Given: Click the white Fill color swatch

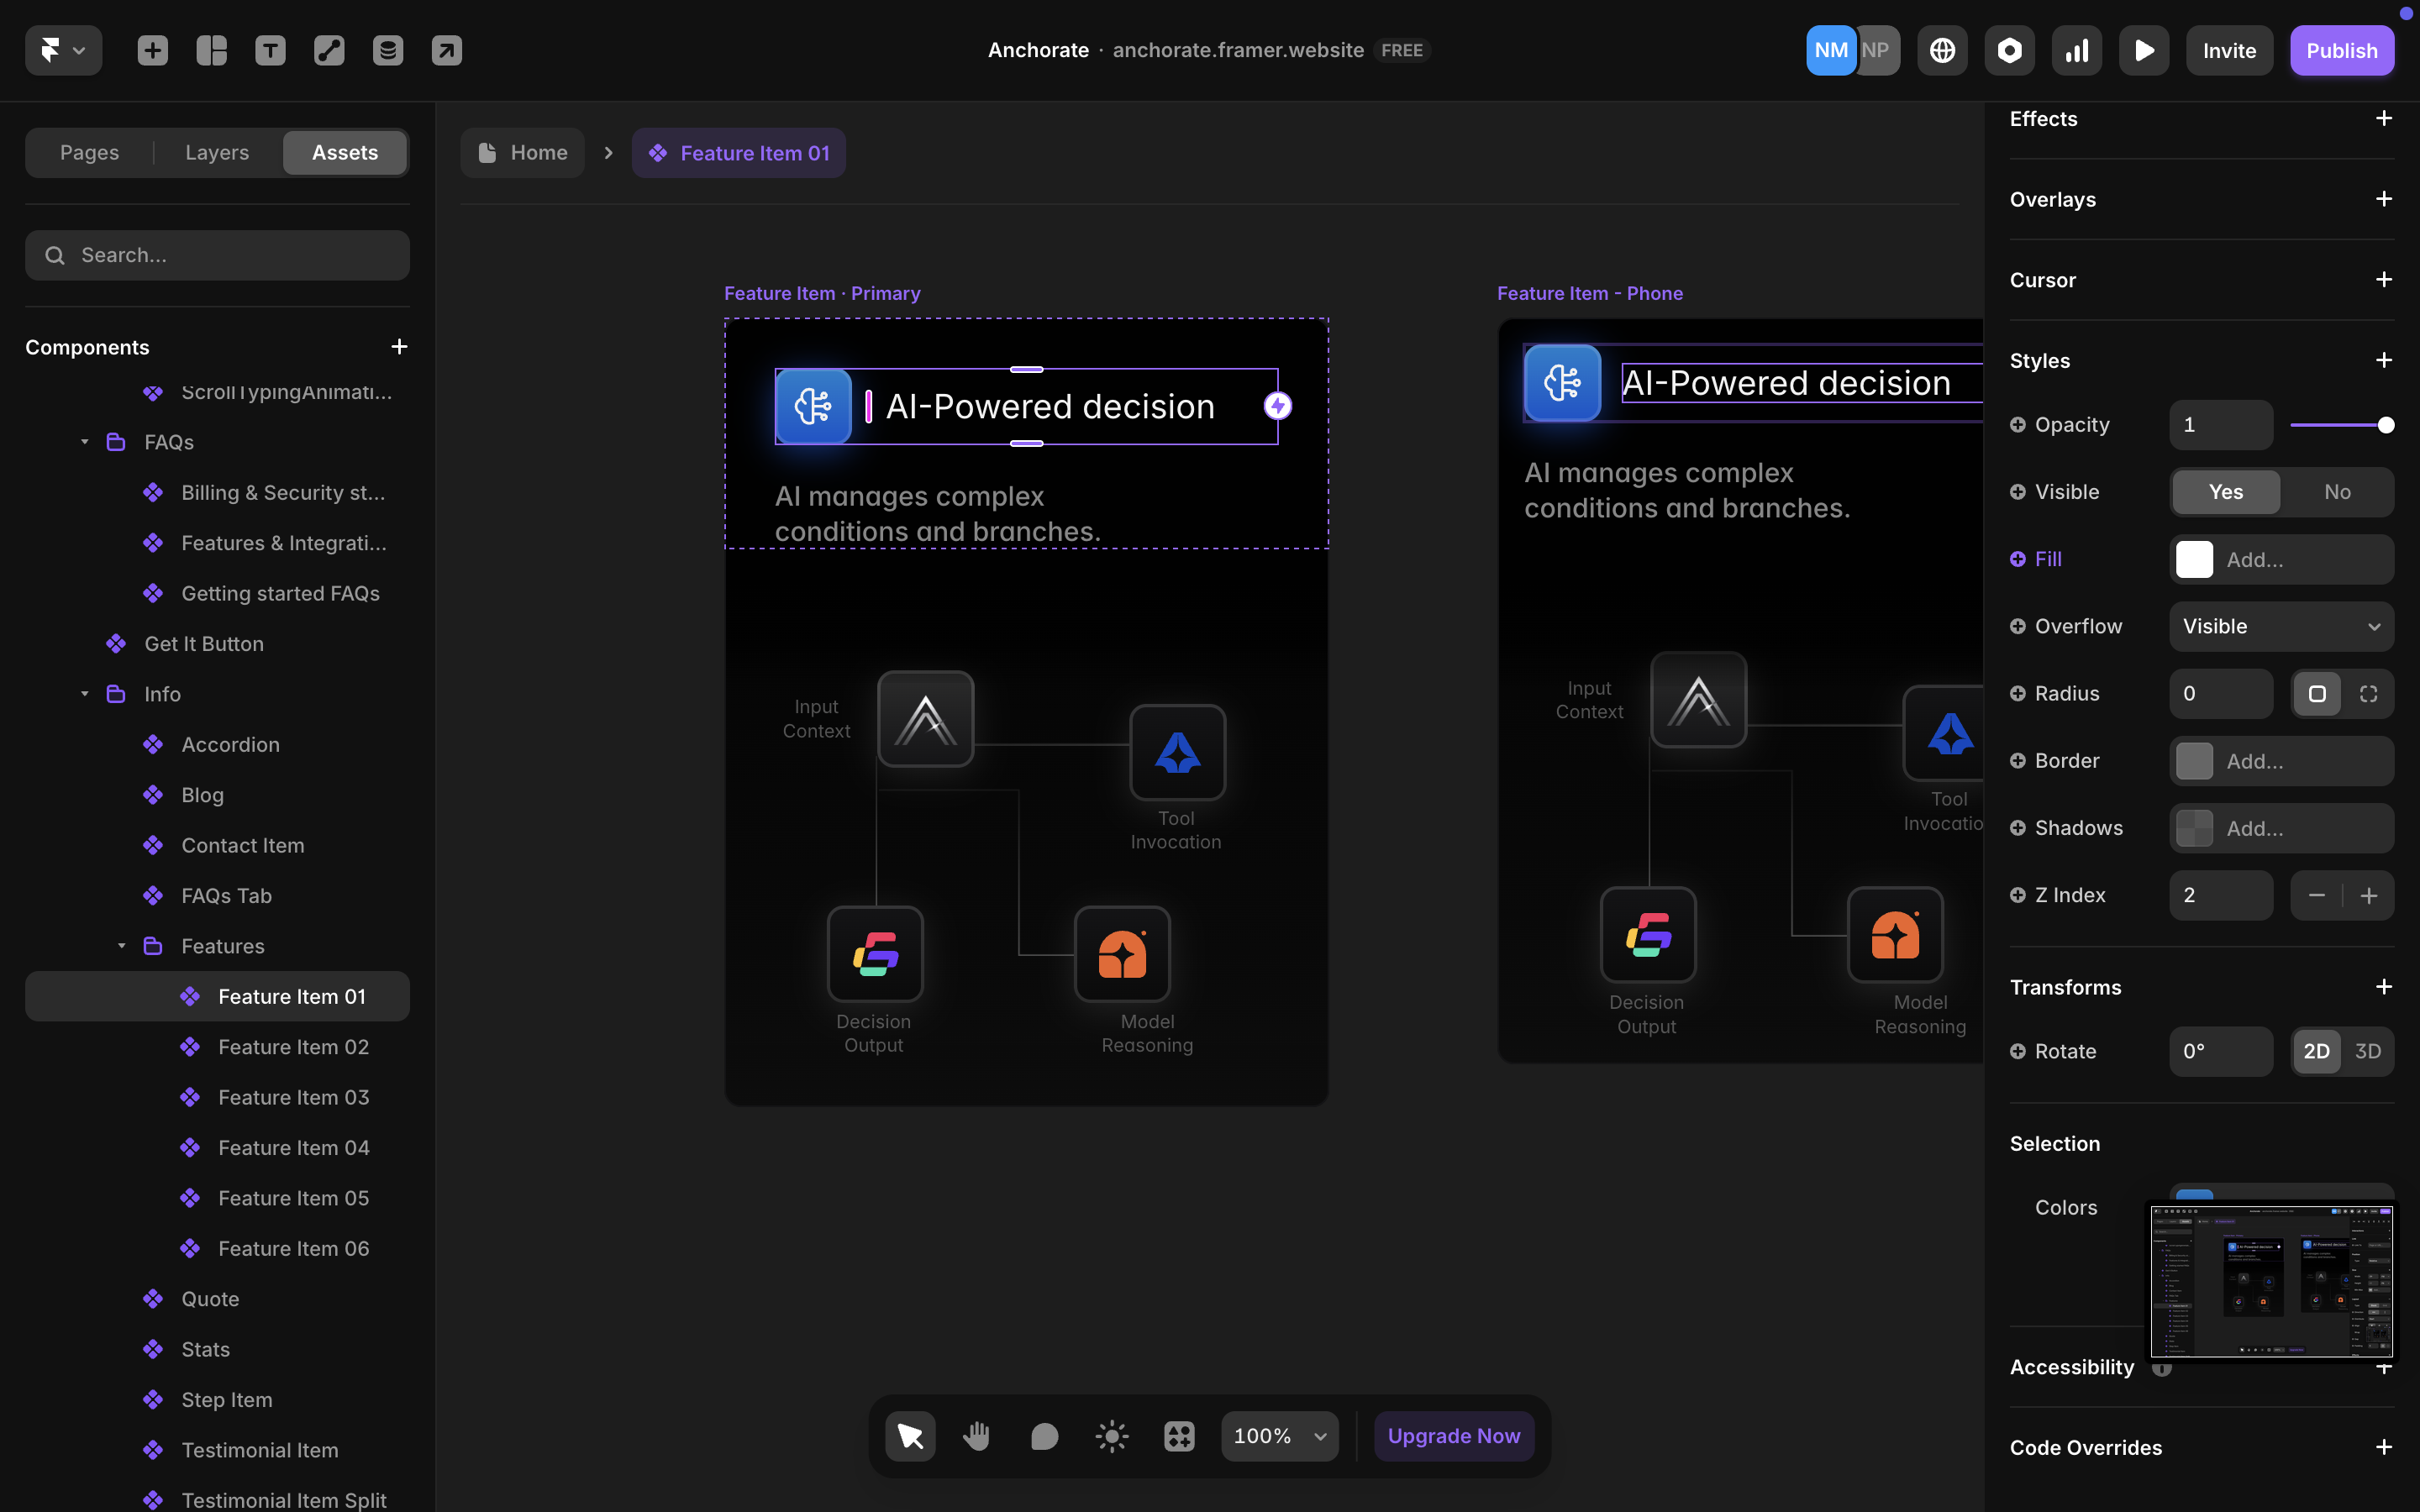Looking at the screenshot, I should tap(2194, 559).
